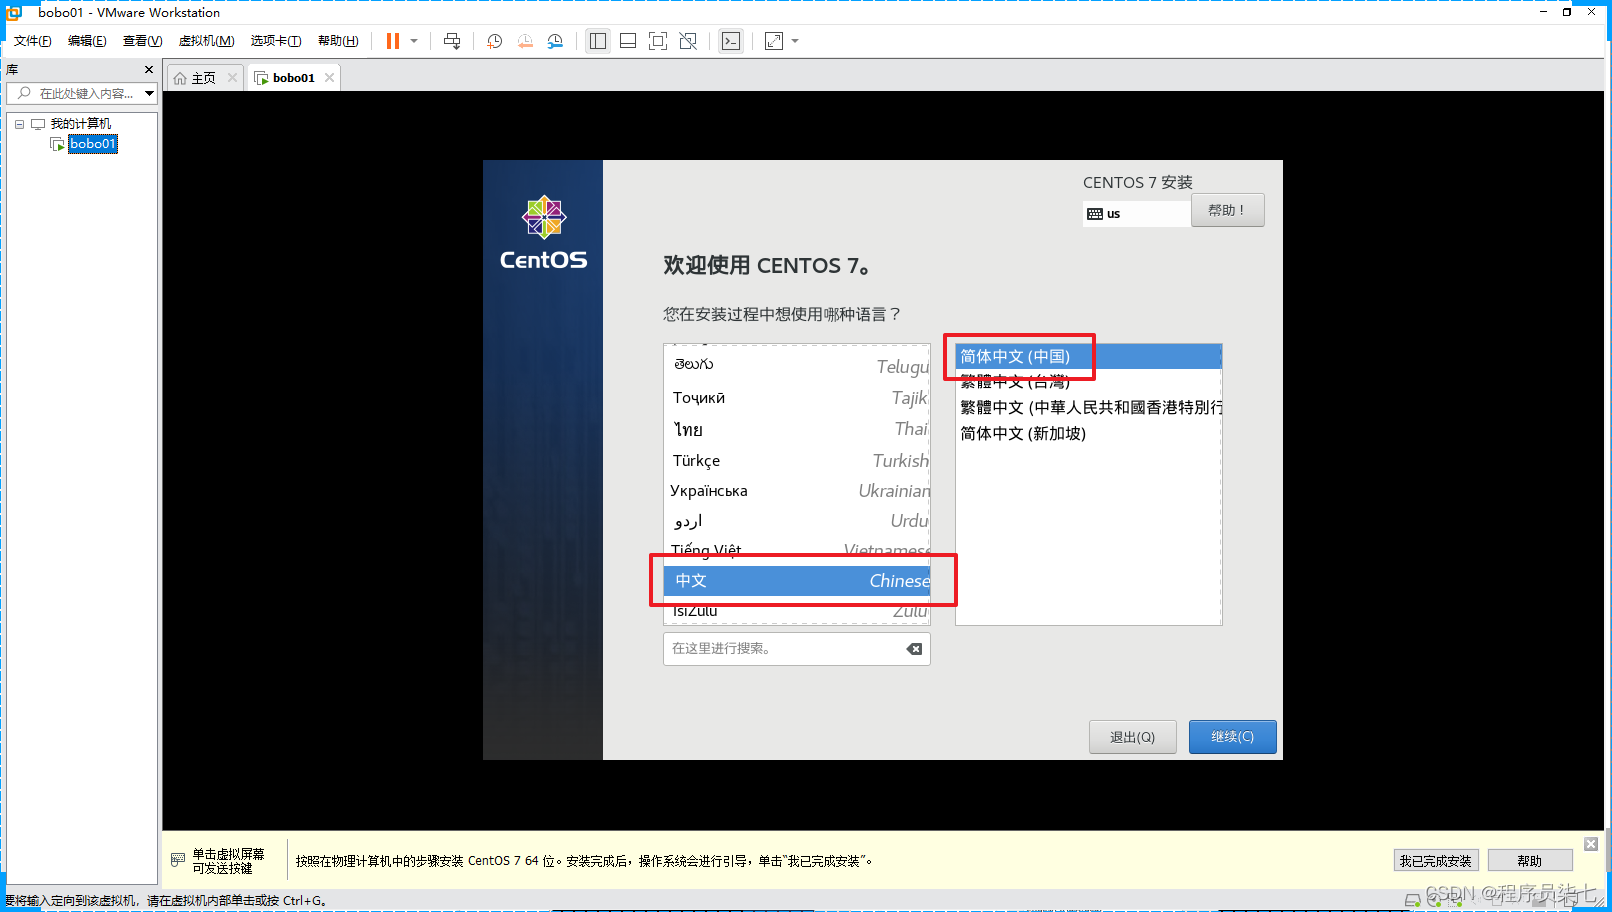Click the 帮助! button in installer
The height and width of the screenshot is (912, 1612).
[x=1227, y=210]
